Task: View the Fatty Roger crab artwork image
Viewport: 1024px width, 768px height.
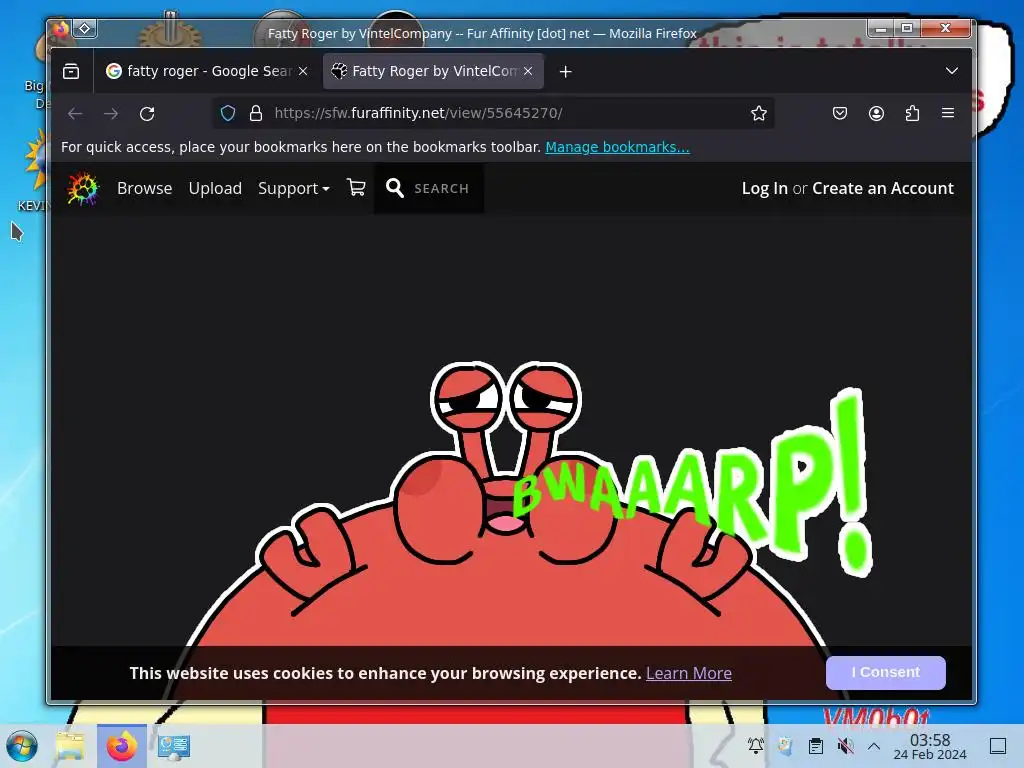Action: point(509,503)
